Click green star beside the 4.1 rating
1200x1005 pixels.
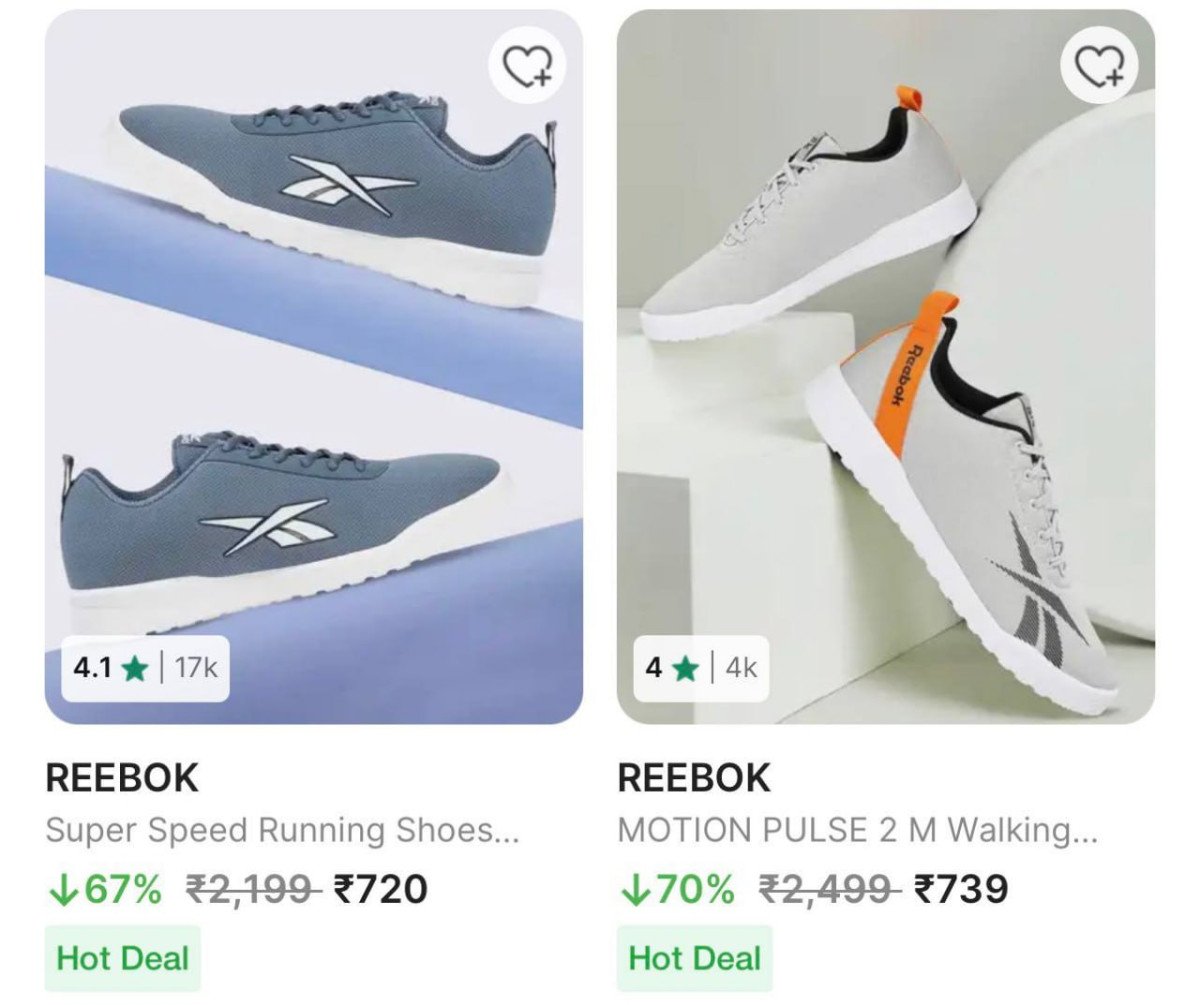(134, 668)
